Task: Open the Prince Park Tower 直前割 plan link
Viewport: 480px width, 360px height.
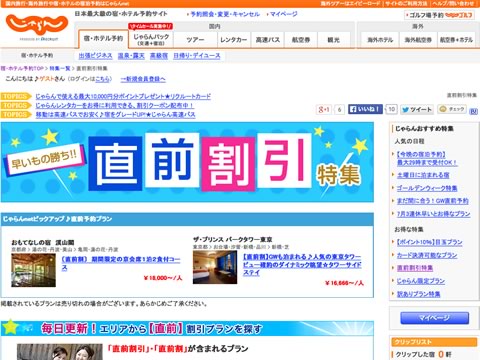Action: [x=302, y=265]
